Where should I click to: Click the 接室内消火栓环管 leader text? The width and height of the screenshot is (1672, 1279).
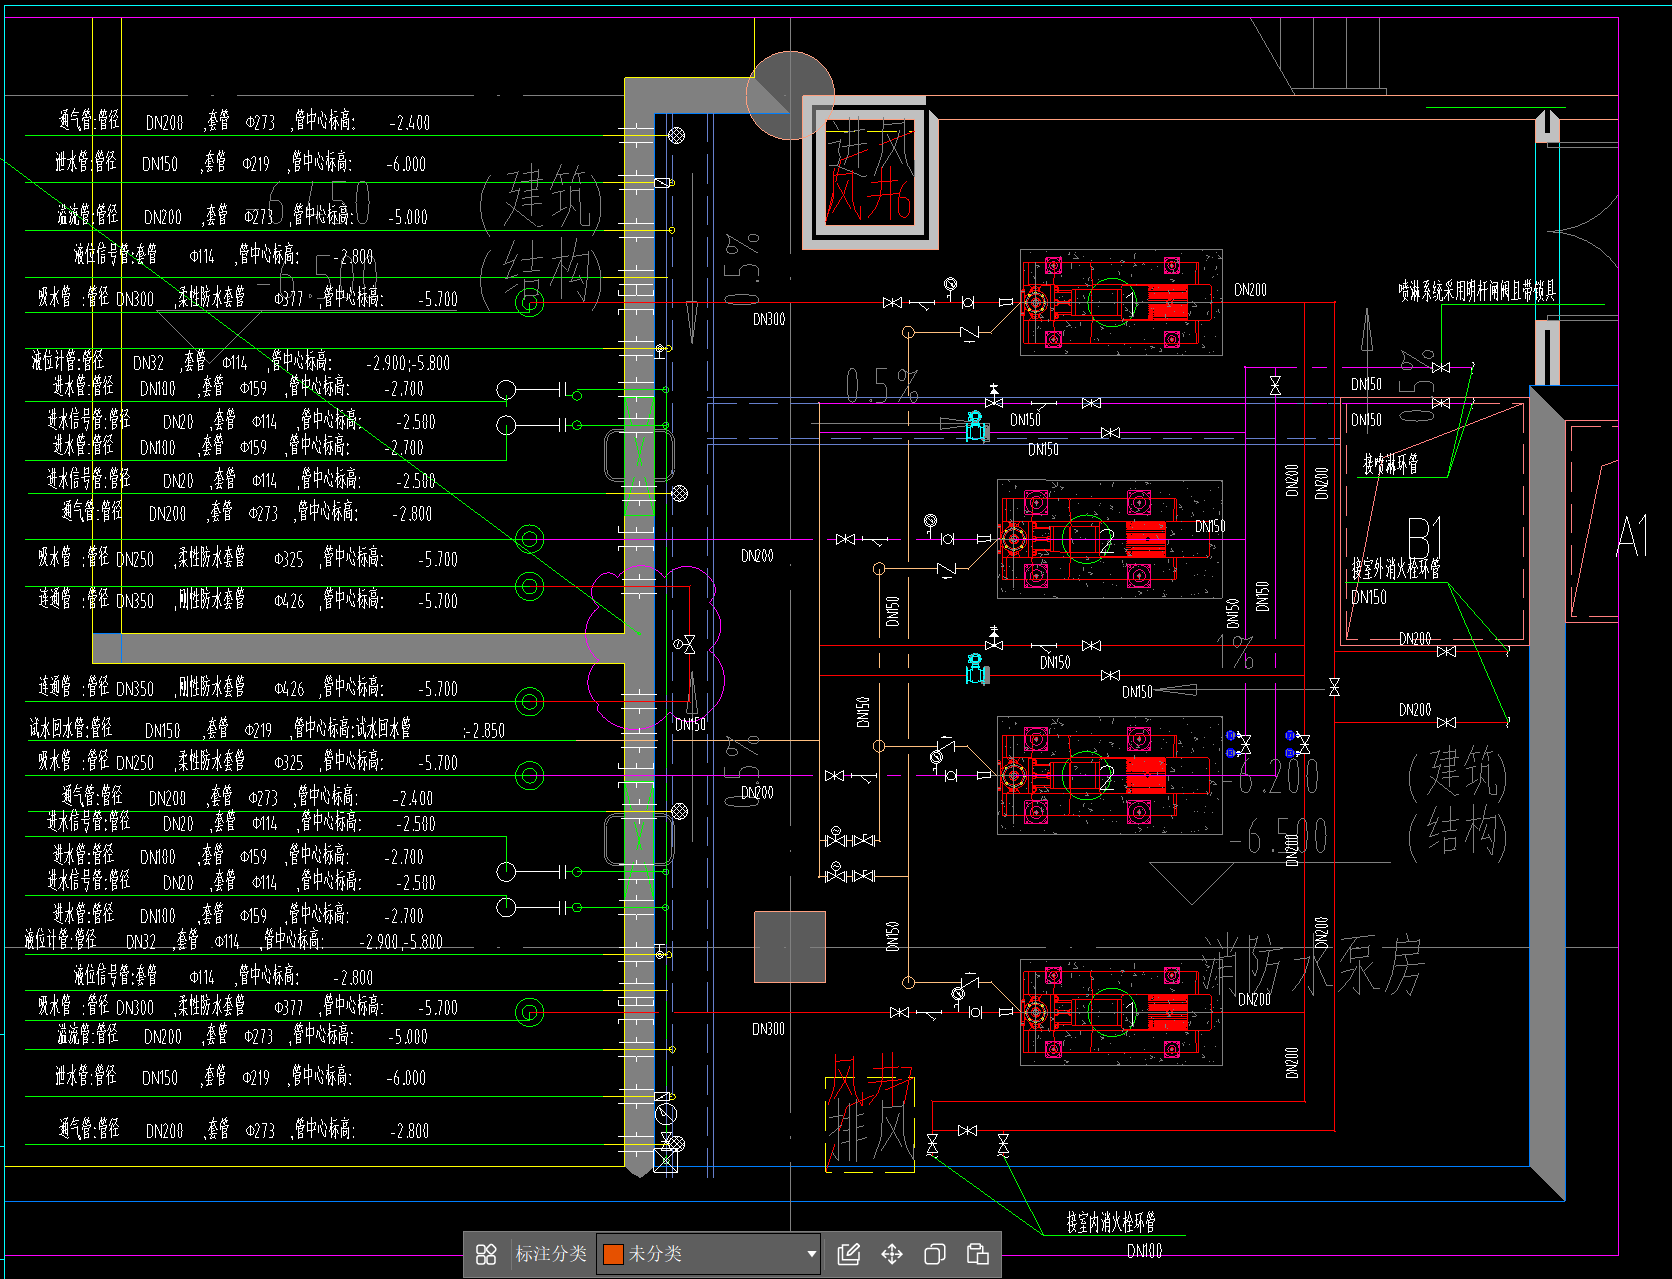1111,1222
